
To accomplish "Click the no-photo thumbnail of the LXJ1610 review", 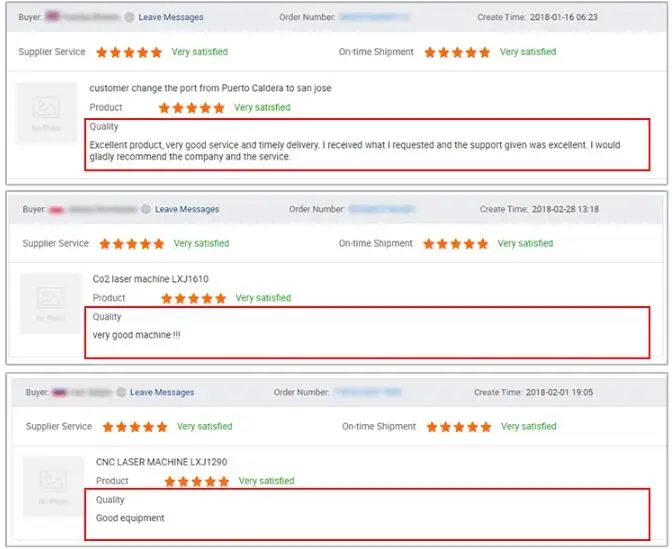I will pyautogui.click(x=50, y=304).
